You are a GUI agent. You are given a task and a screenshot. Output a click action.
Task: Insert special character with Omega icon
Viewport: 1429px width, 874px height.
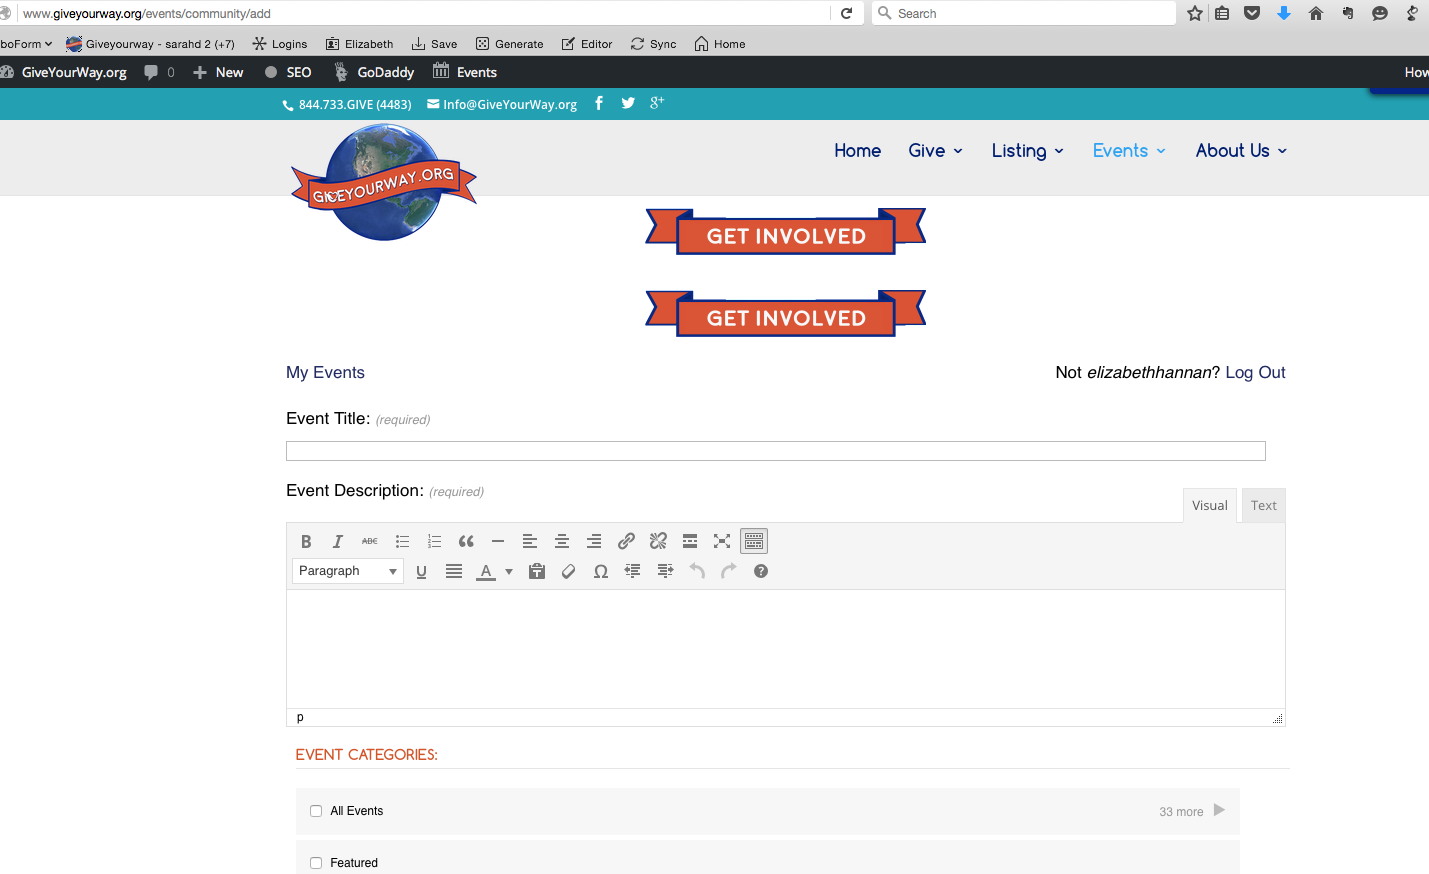coord(601,571)
